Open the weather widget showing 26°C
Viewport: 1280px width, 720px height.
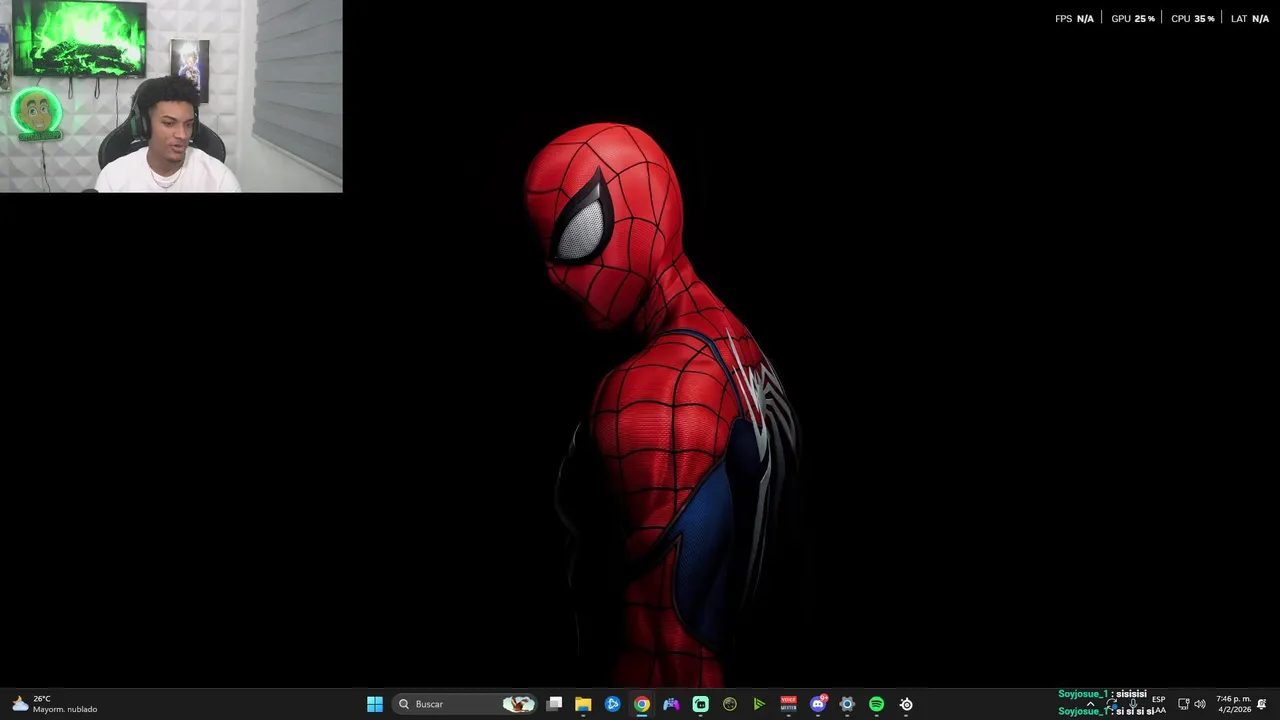pyautogui.click(x=55, y=704)
